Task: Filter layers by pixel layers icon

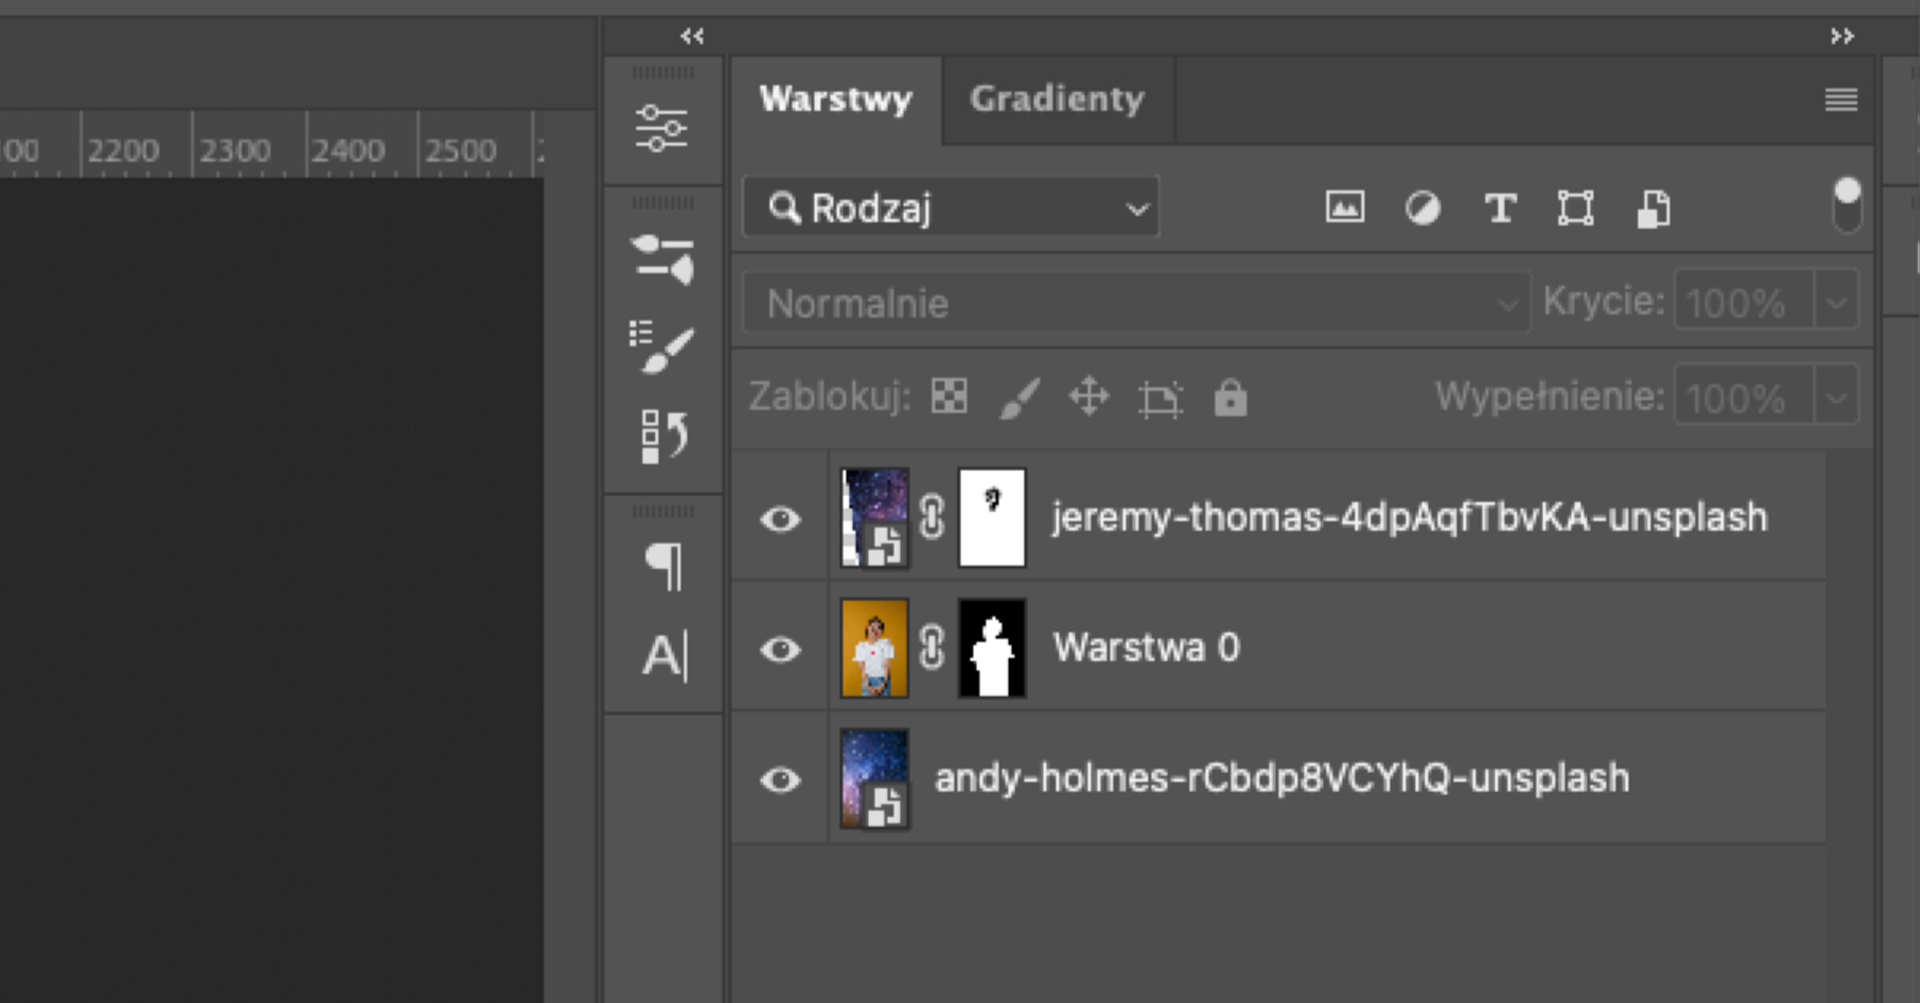Action: [1345, 208]
